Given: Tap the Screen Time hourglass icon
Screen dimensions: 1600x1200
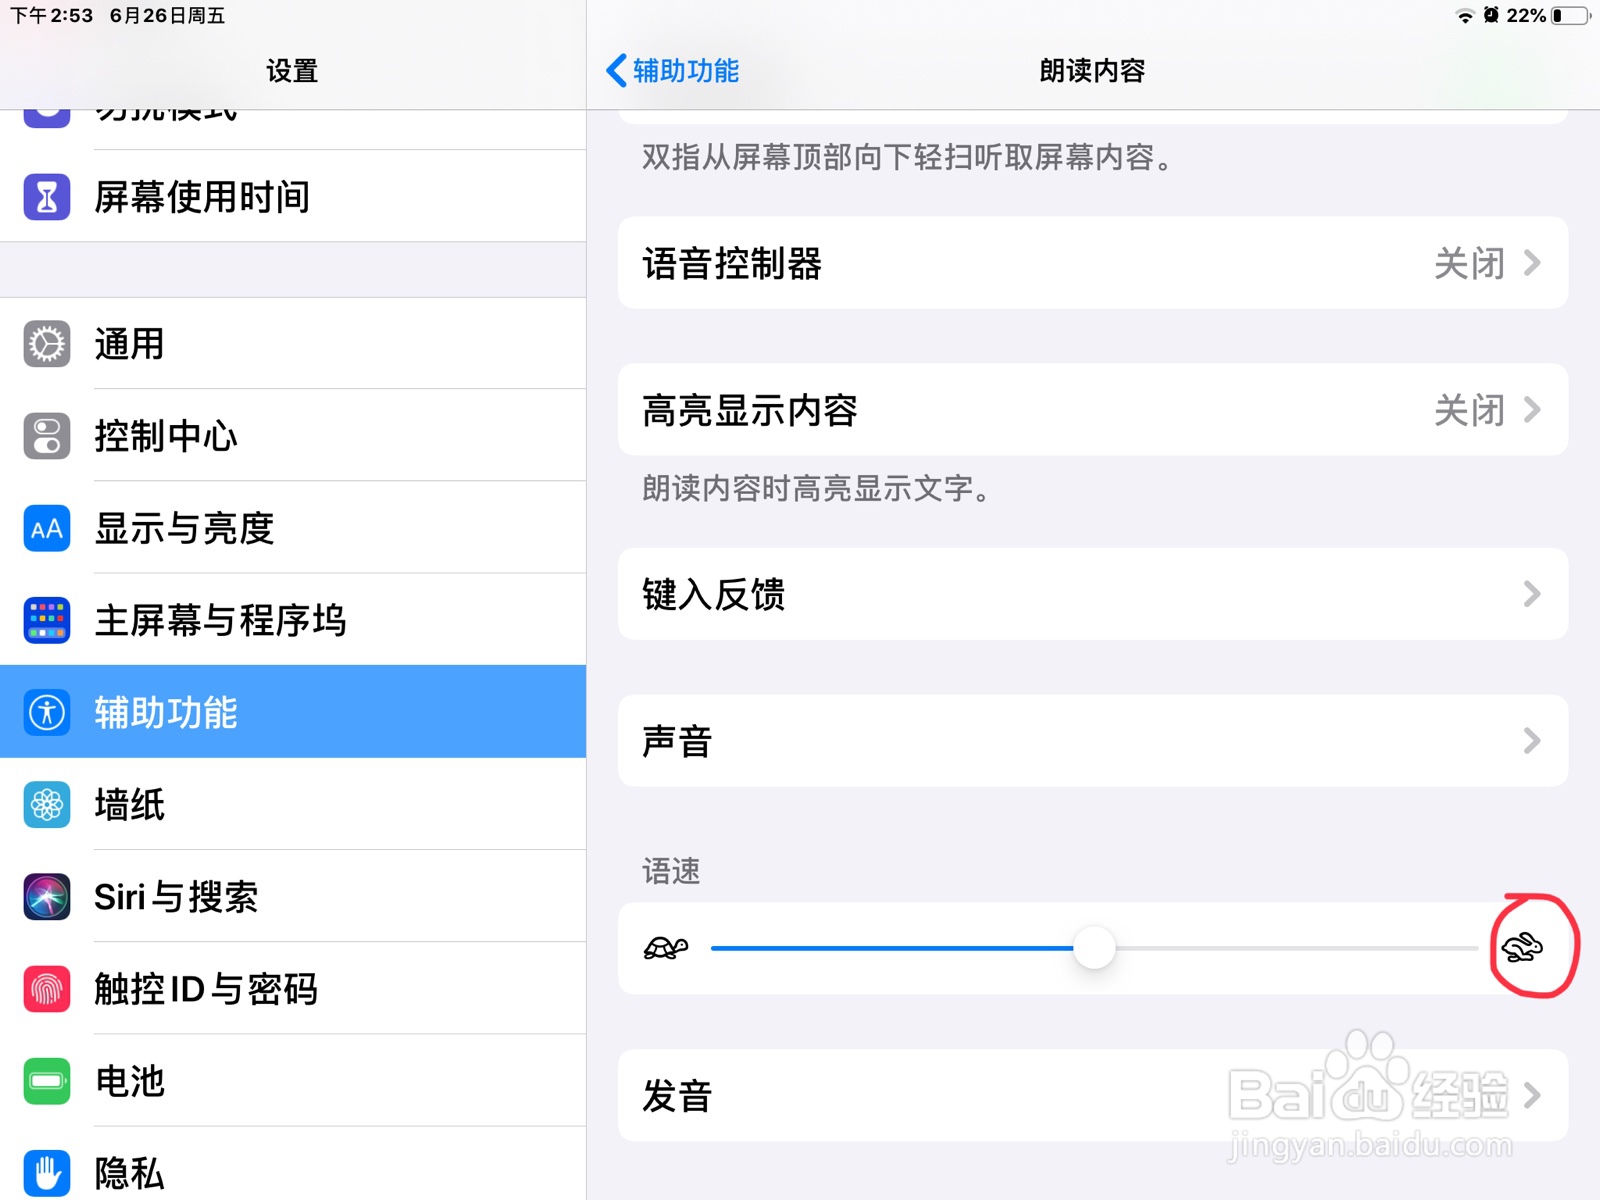Looking at the screenshot, I should [x=47, y=197].
